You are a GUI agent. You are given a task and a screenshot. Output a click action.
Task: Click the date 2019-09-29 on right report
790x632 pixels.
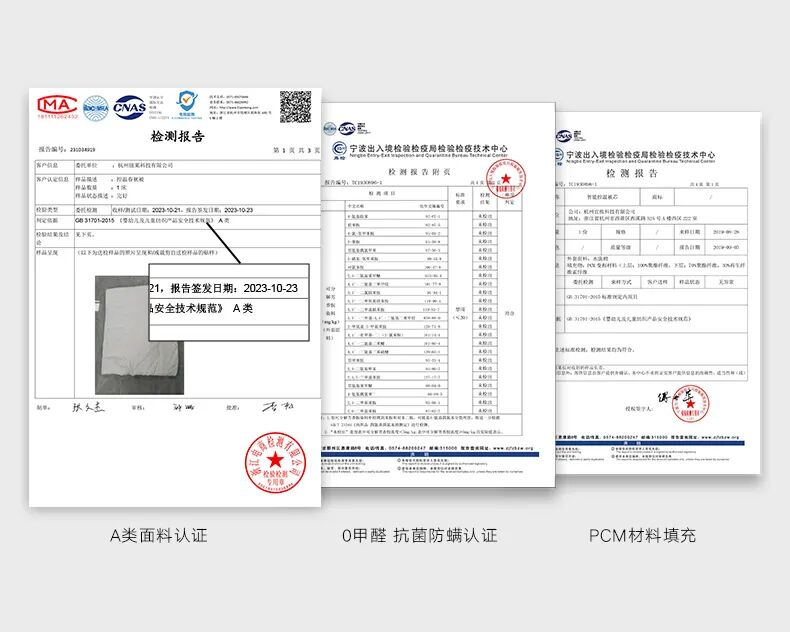coord(726,232)
